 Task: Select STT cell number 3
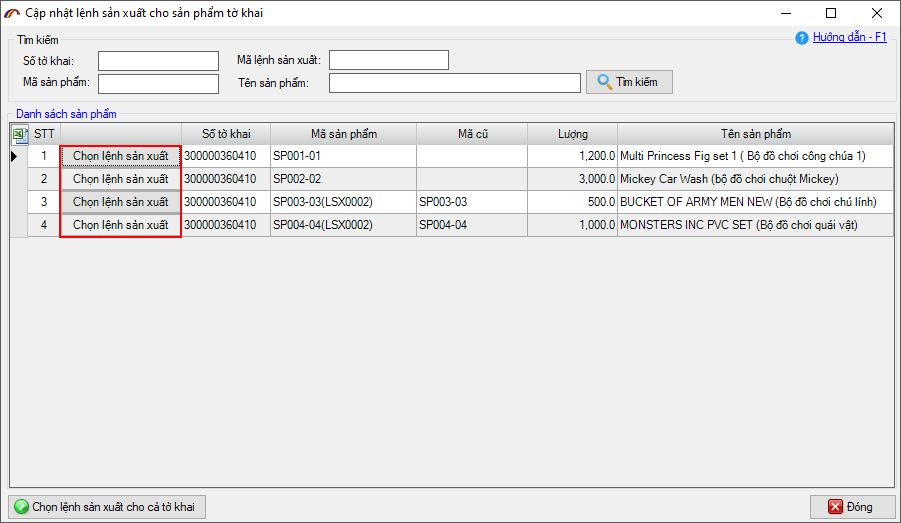[44, 202]
